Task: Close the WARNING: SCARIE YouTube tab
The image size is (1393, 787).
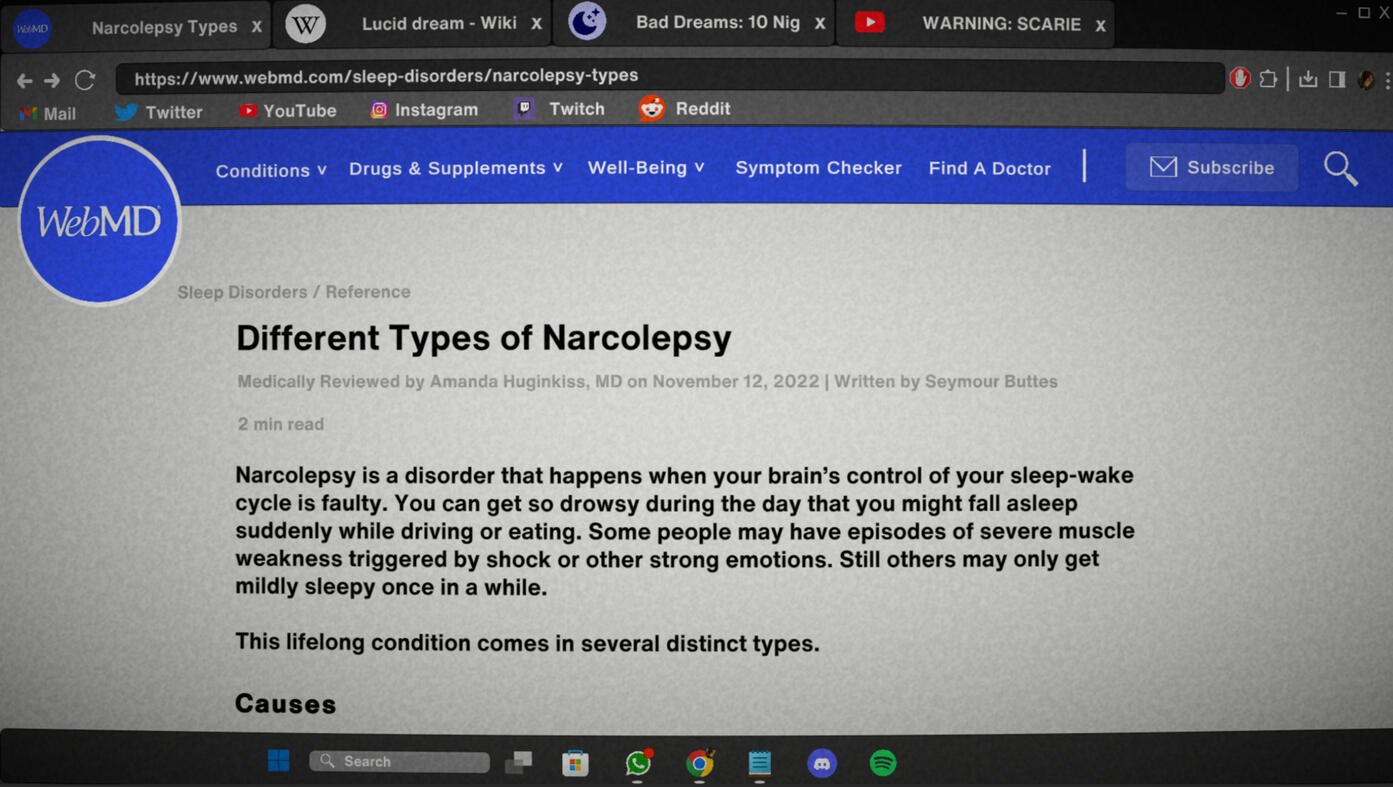Action: [1100, 25]
